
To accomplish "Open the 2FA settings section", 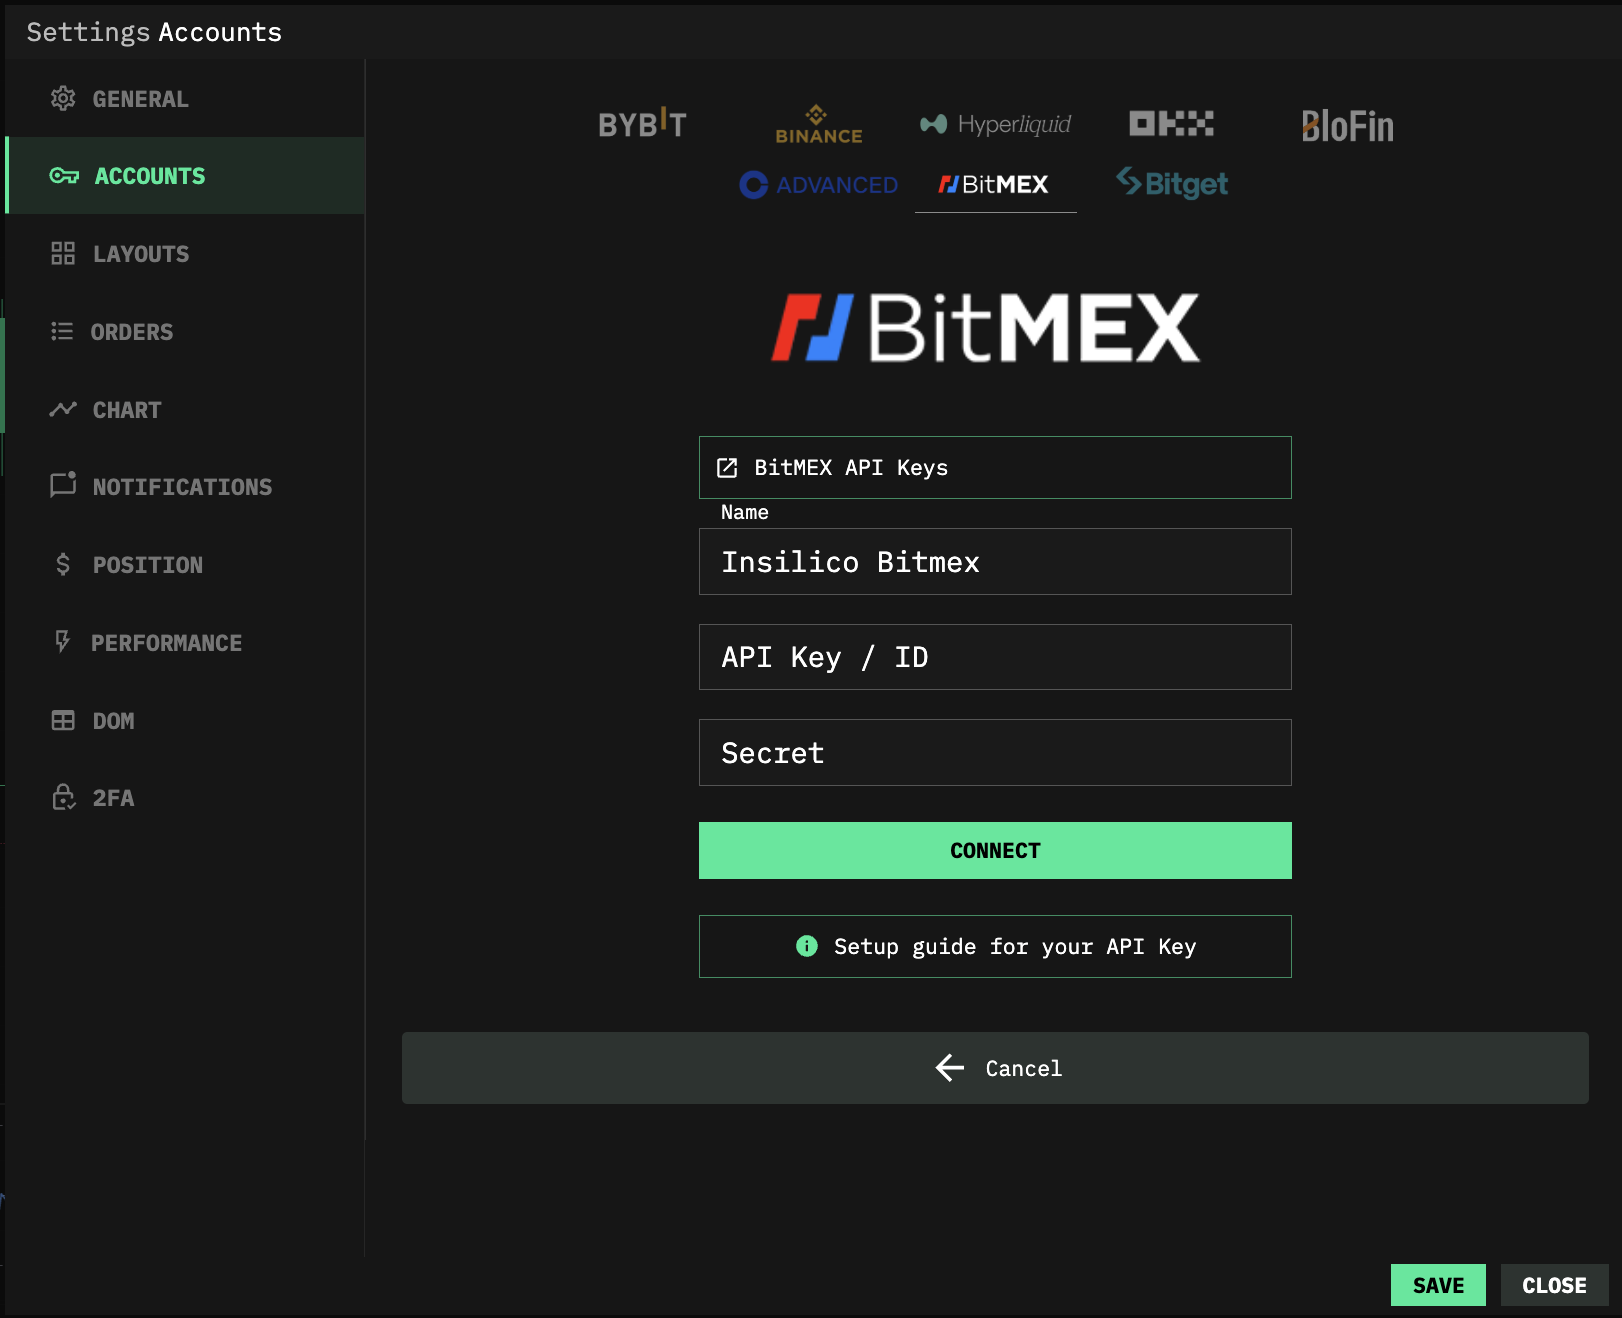I will click(x=113, y=798).
